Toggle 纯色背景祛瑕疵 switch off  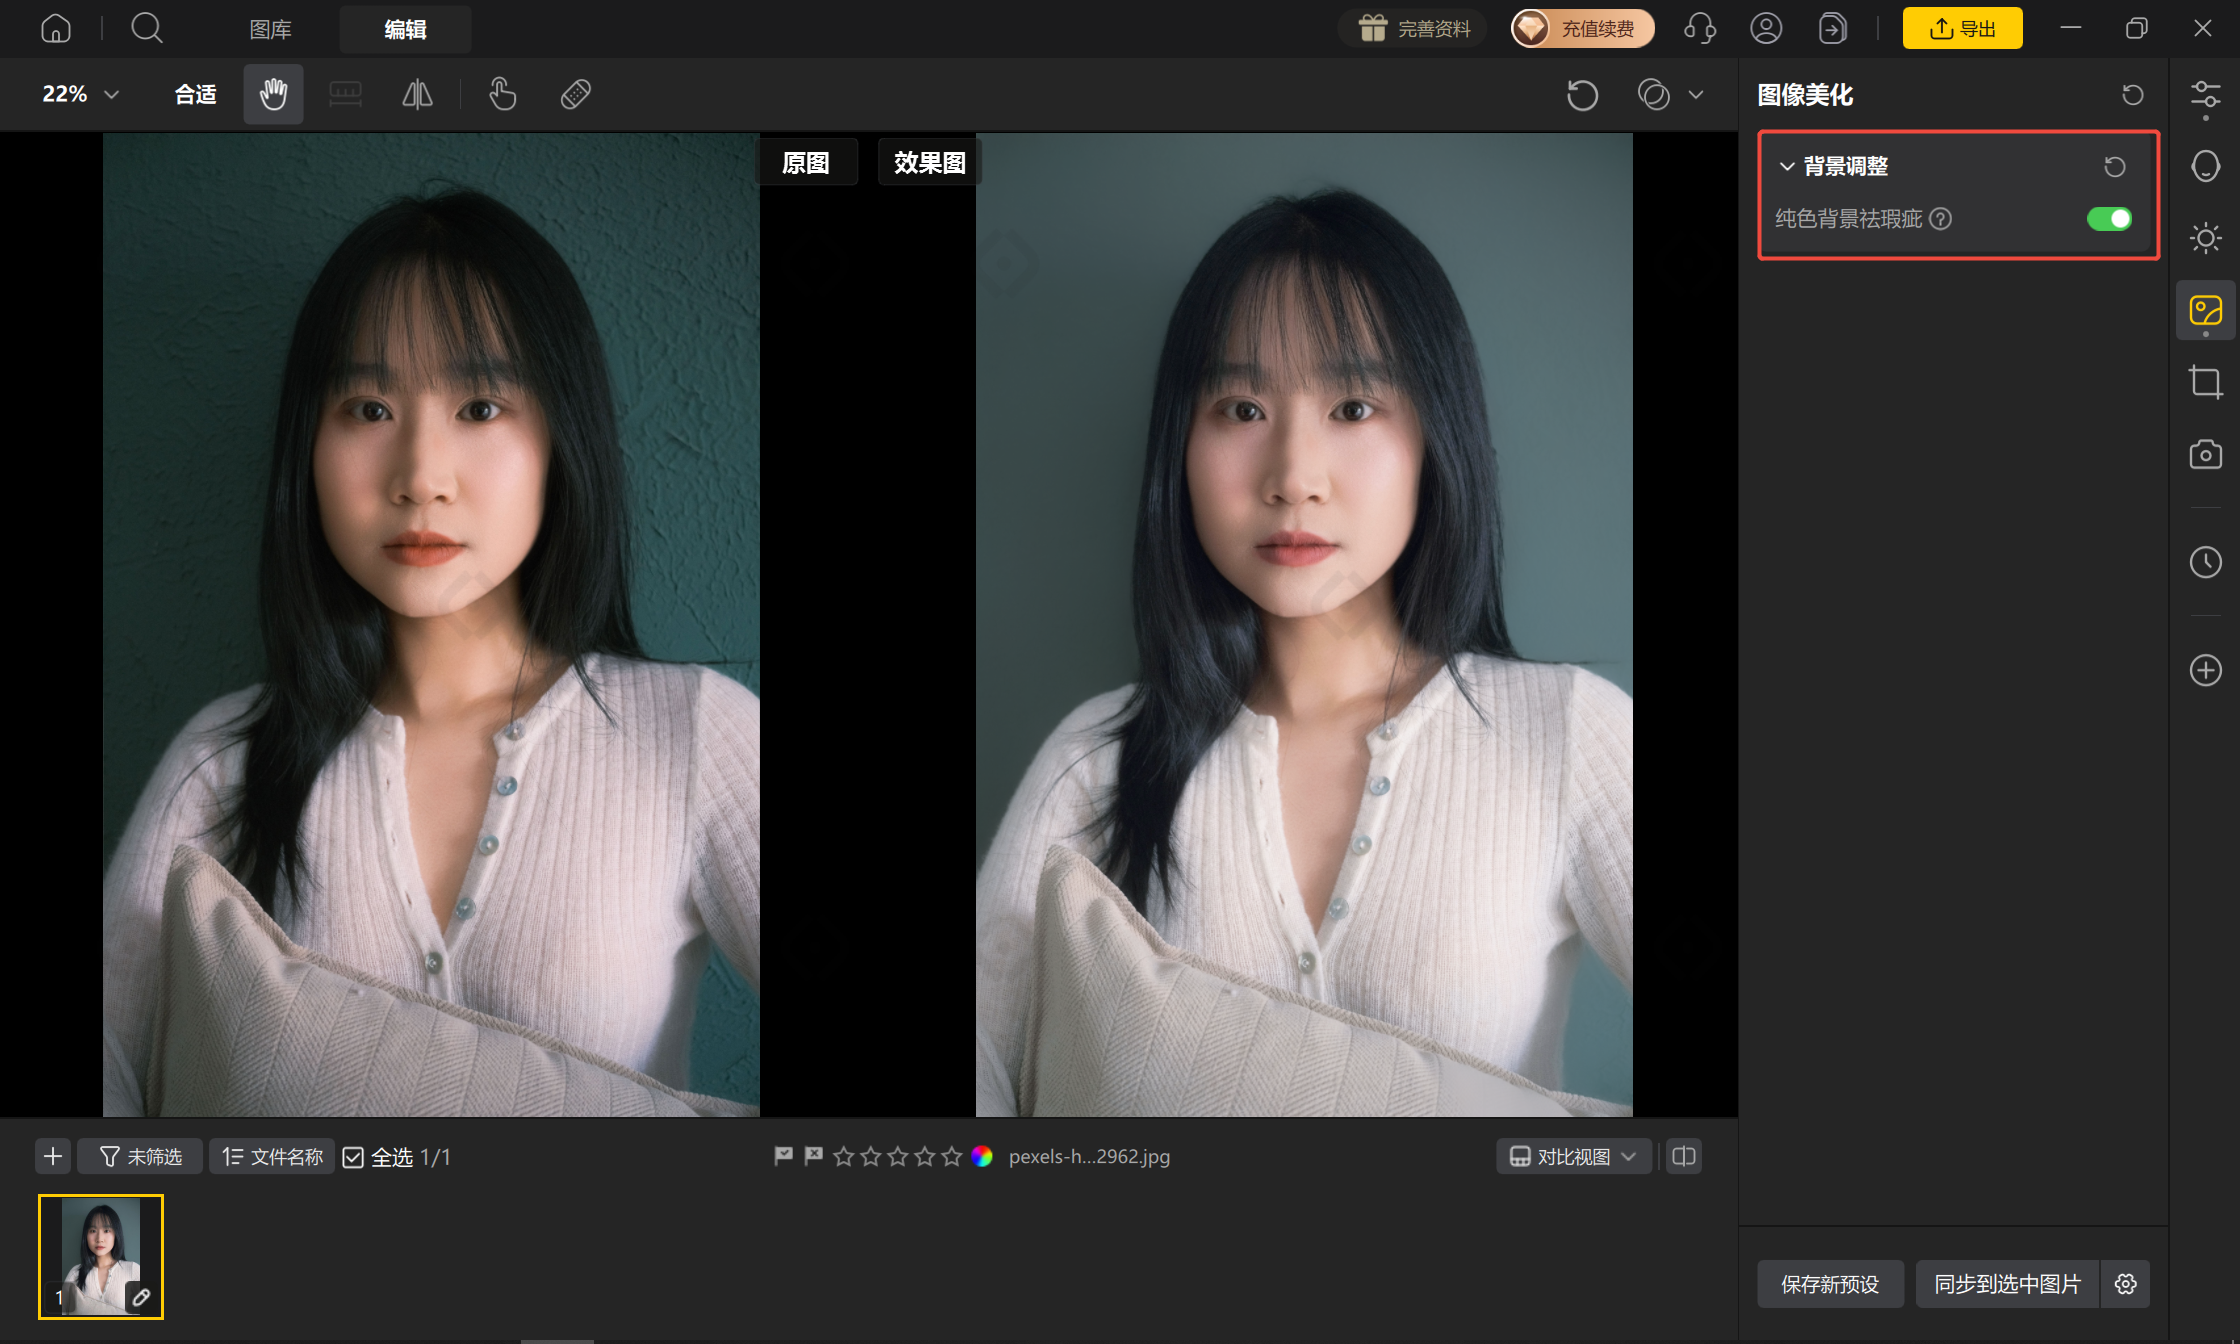pos(2109,219)
